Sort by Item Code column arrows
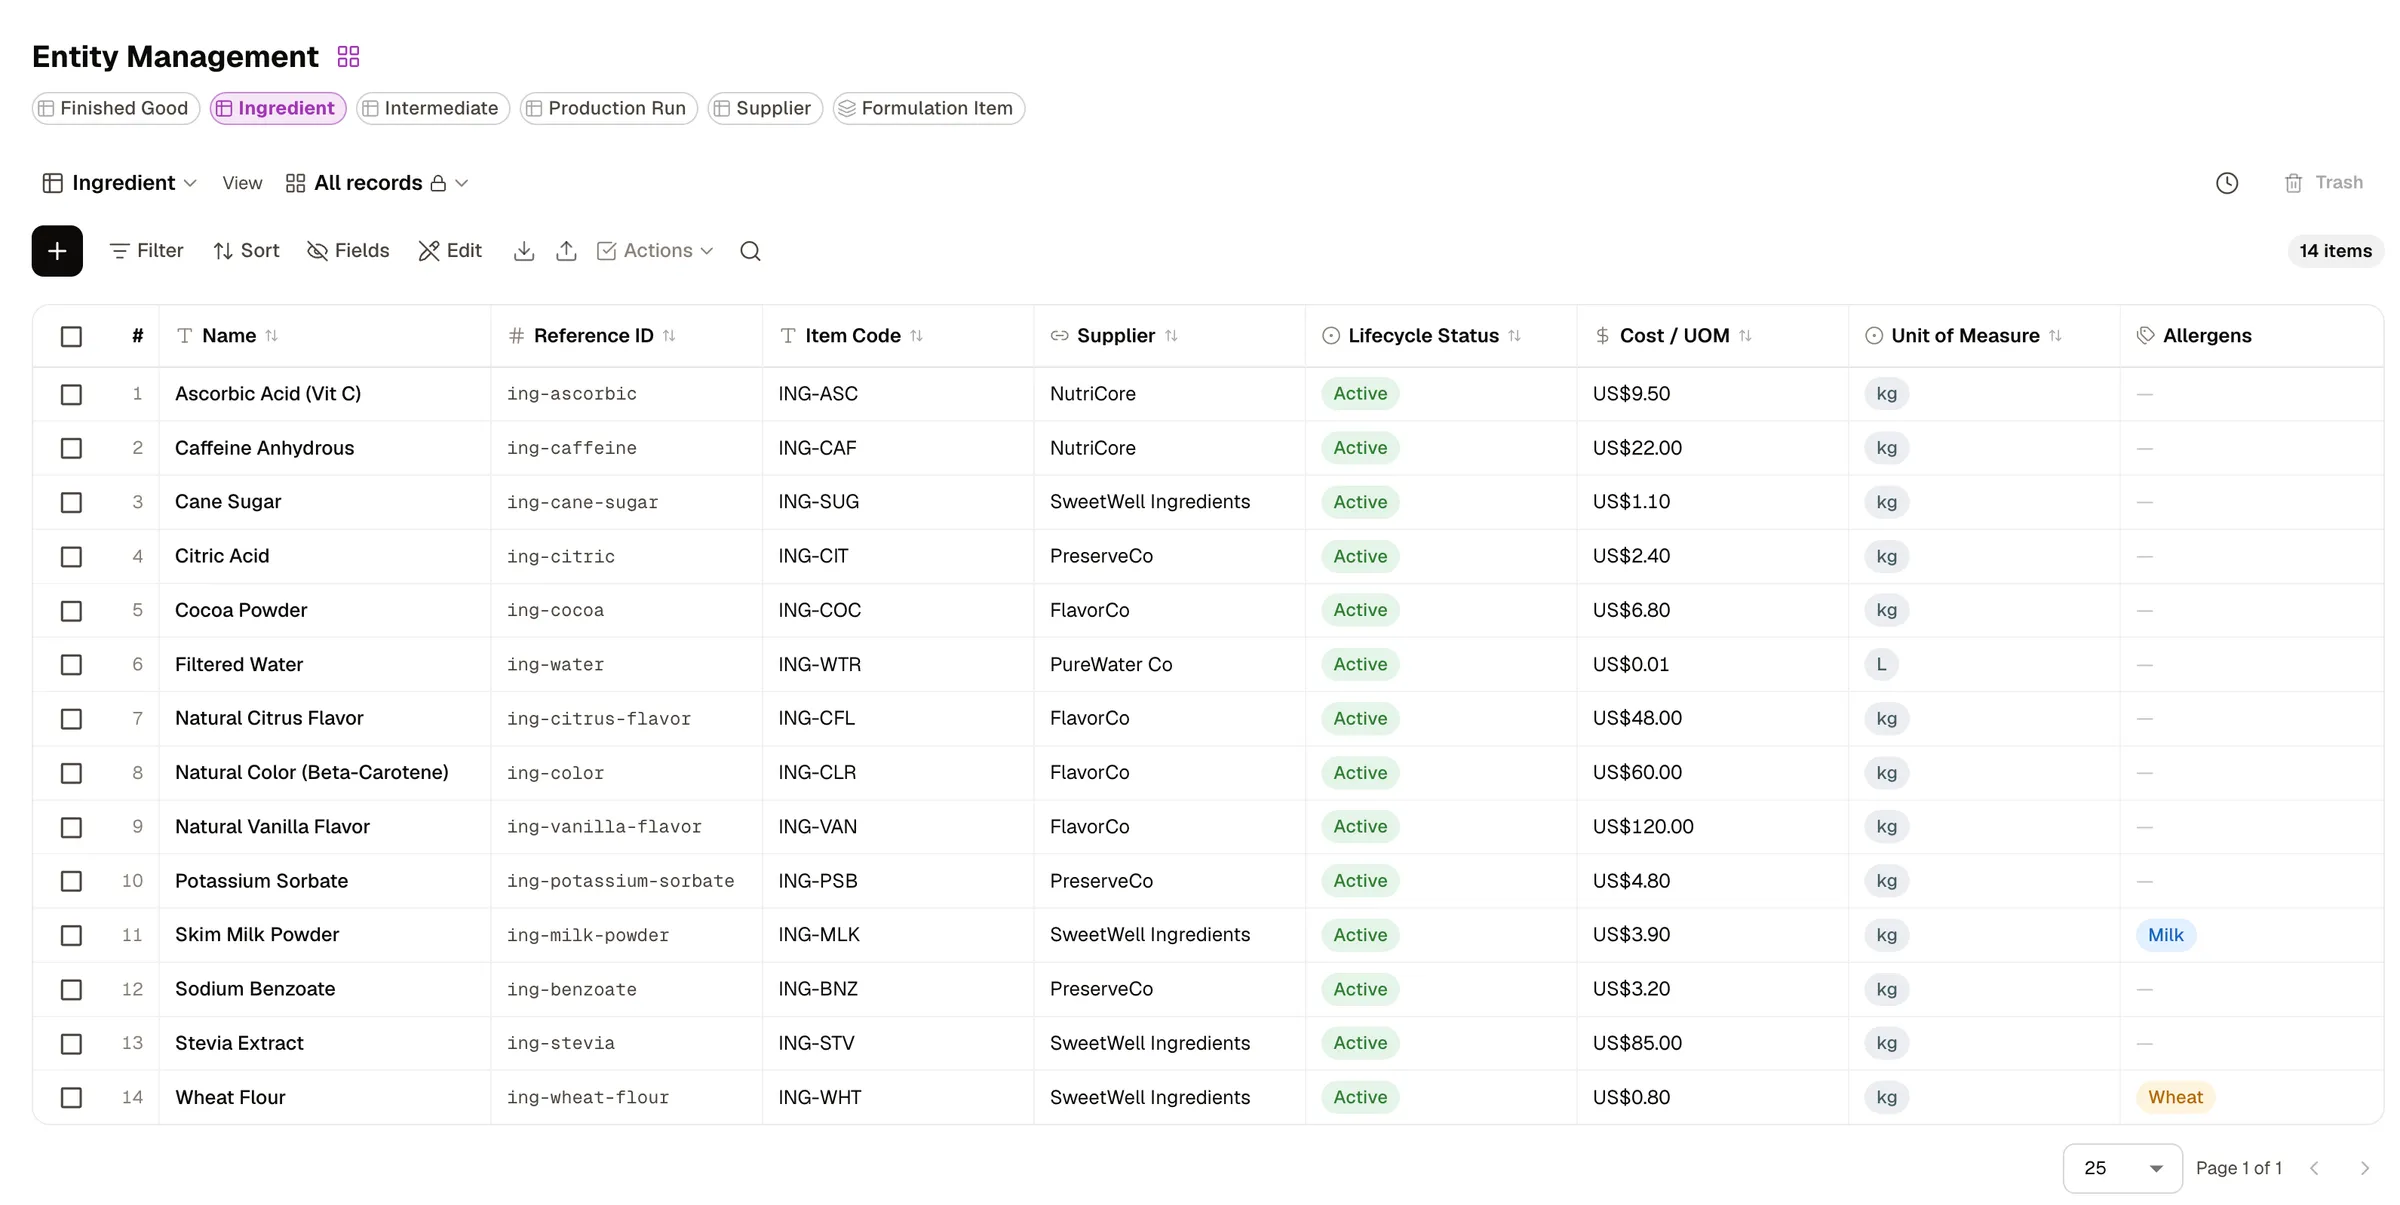 pyautogui.click(x=916, y=336)
